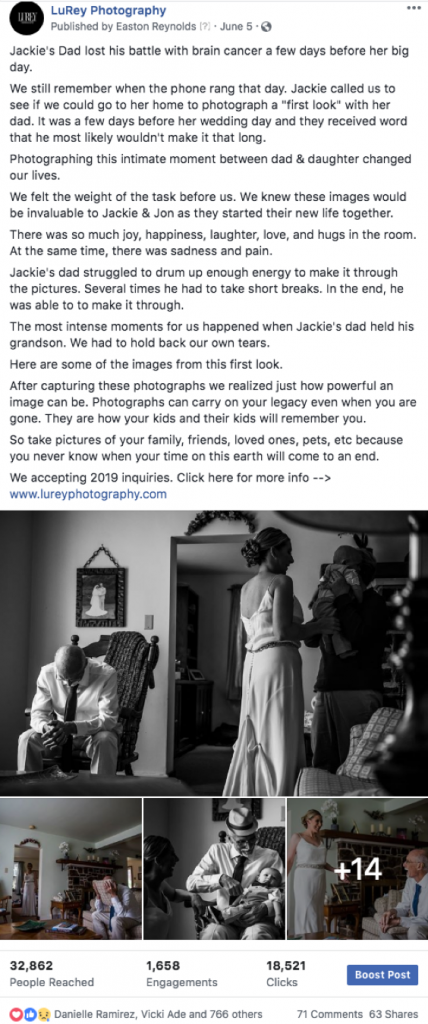Open the 71 Comments link
Image resolution: width=428 pixels, height=1024 pixels.
coord(329,1014)
